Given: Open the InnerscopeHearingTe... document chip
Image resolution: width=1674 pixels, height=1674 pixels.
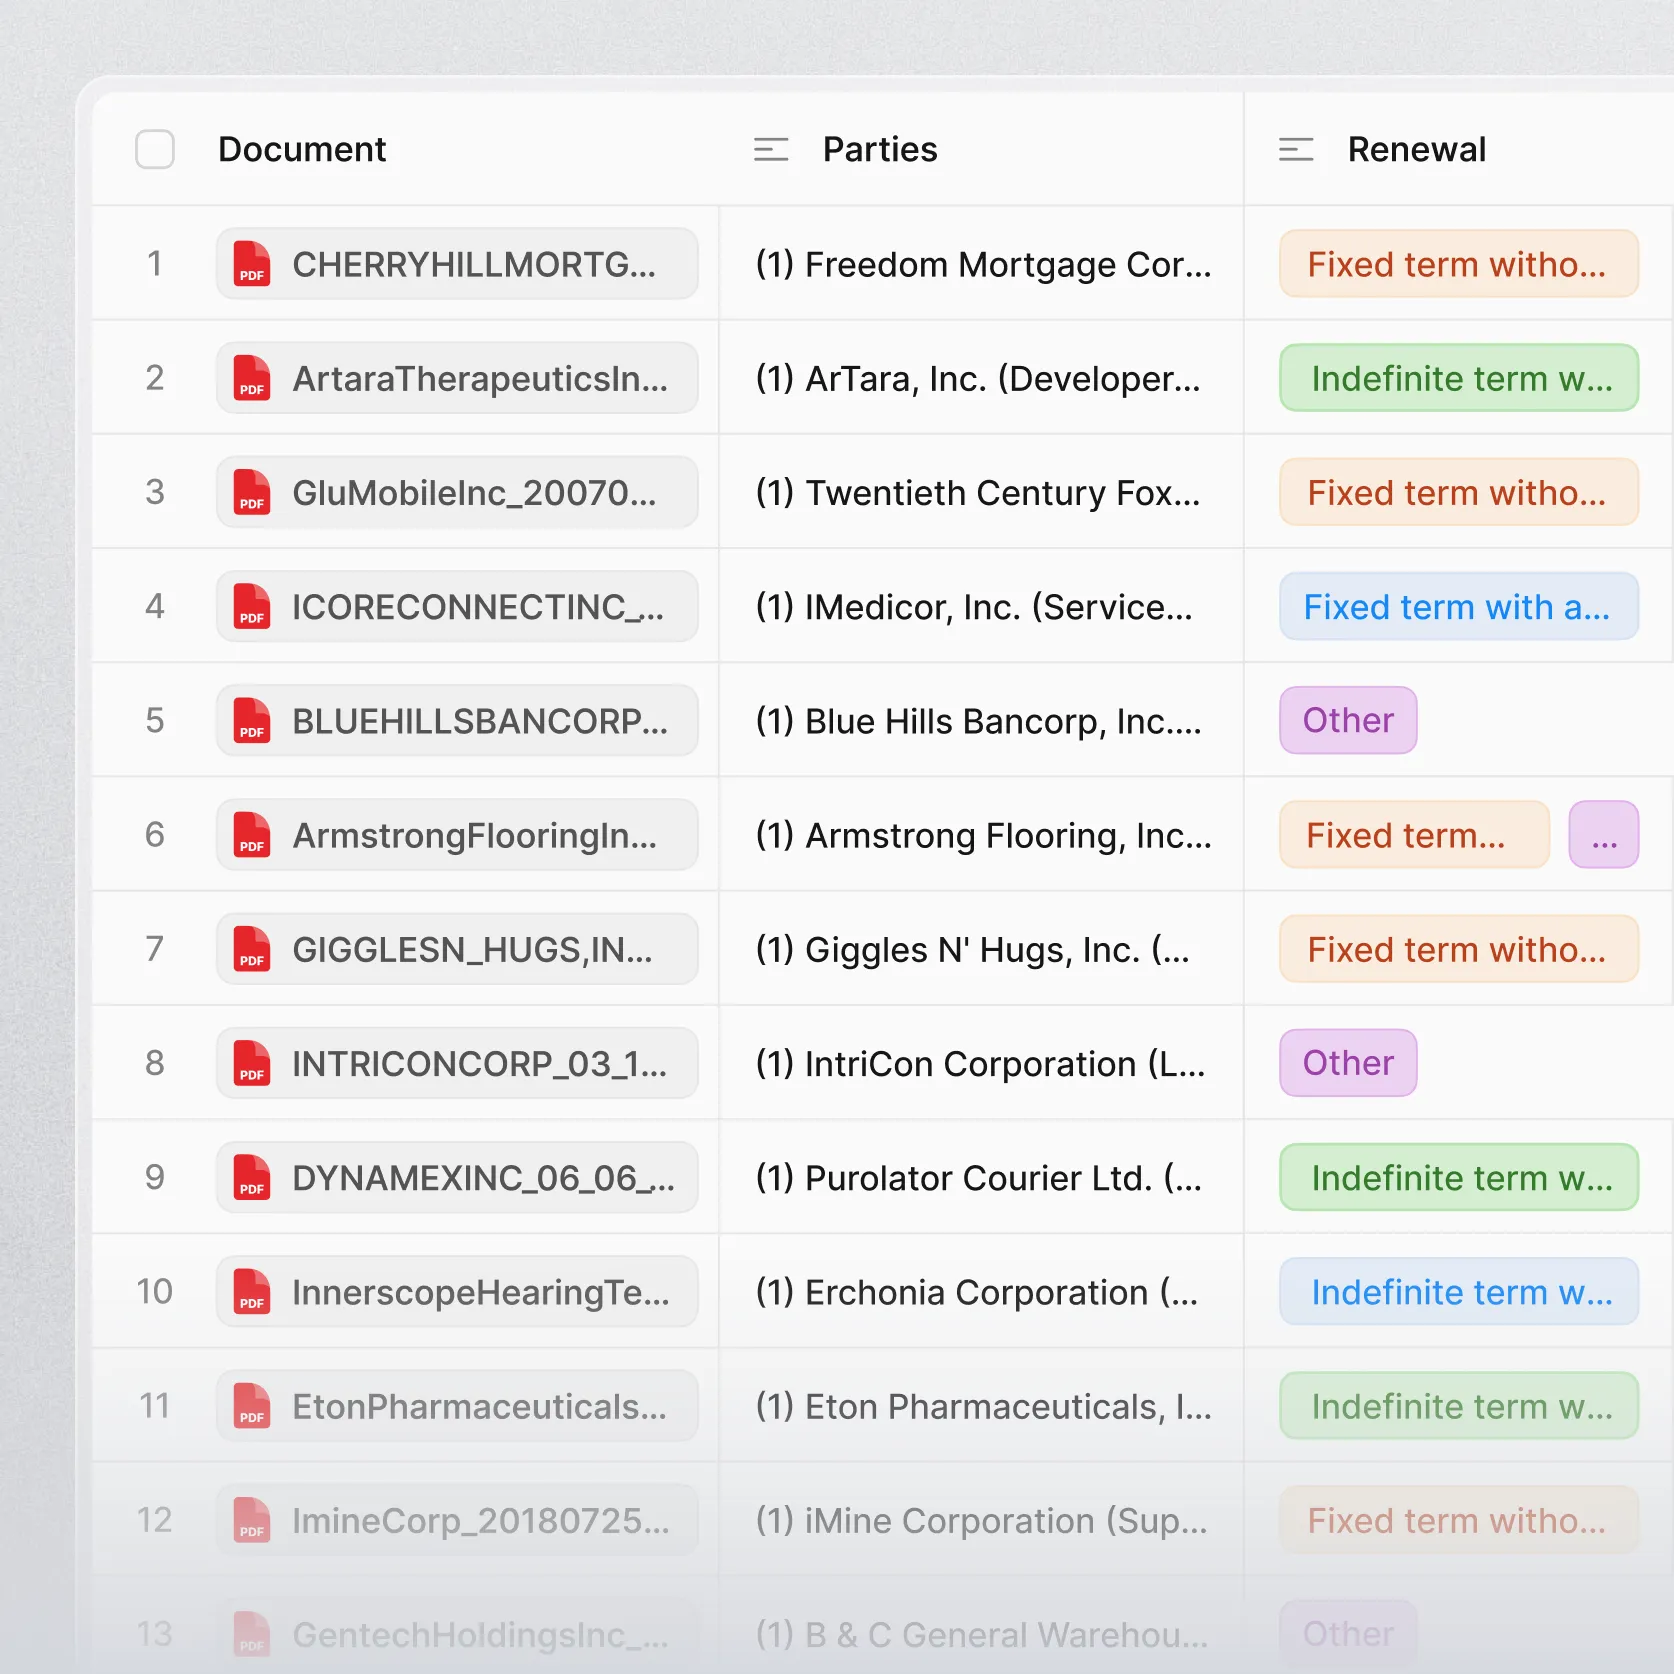Looking at the screenshot, I should click(x=457, y=1291).
